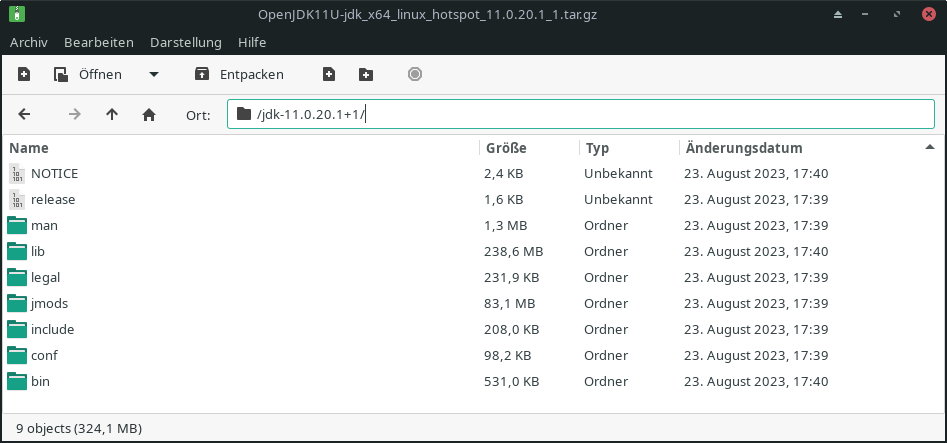Add a folder to archive icon
The width and height of the screenshot is (947, 443).
pos(366,74)
